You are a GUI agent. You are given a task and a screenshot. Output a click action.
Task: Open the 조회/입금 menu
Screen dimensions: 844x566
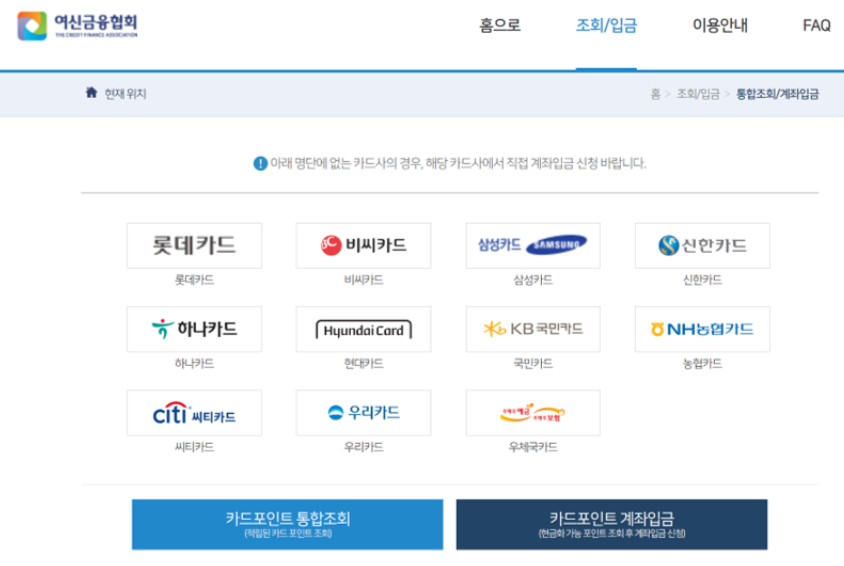click(606, 25)
